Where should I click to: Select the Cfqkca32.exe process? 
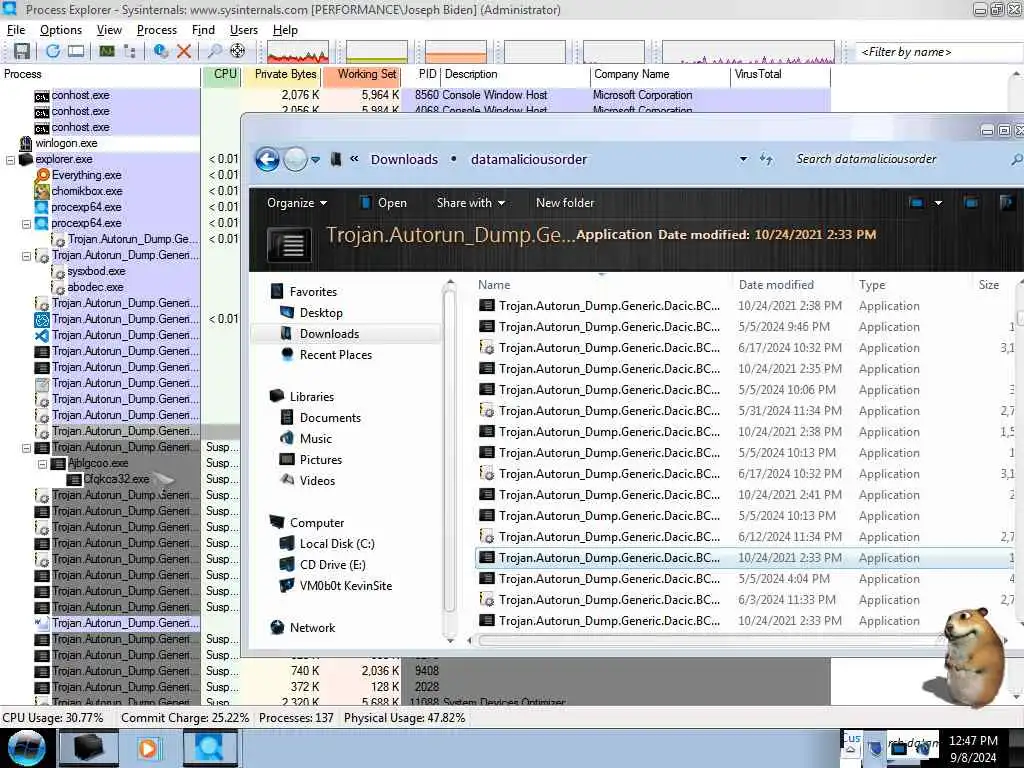point(116,479)
